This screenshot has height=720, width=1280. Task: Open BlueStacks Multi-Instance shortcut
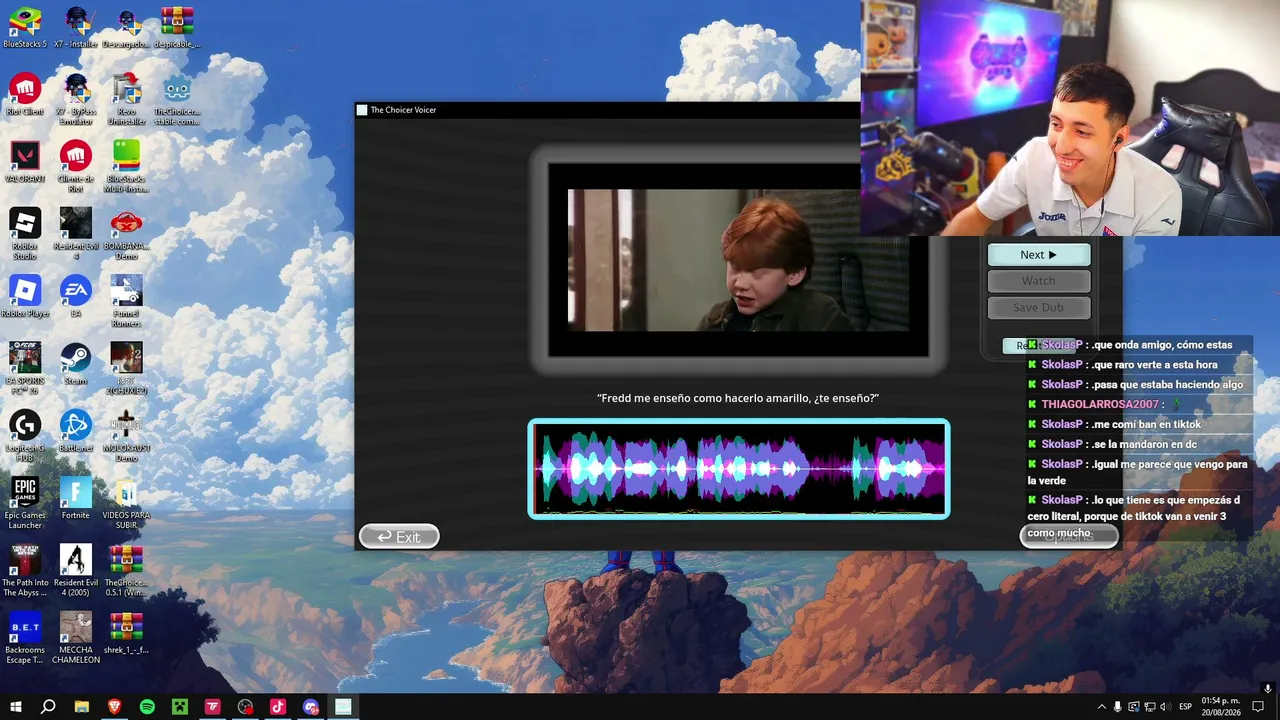pos(126,166)
